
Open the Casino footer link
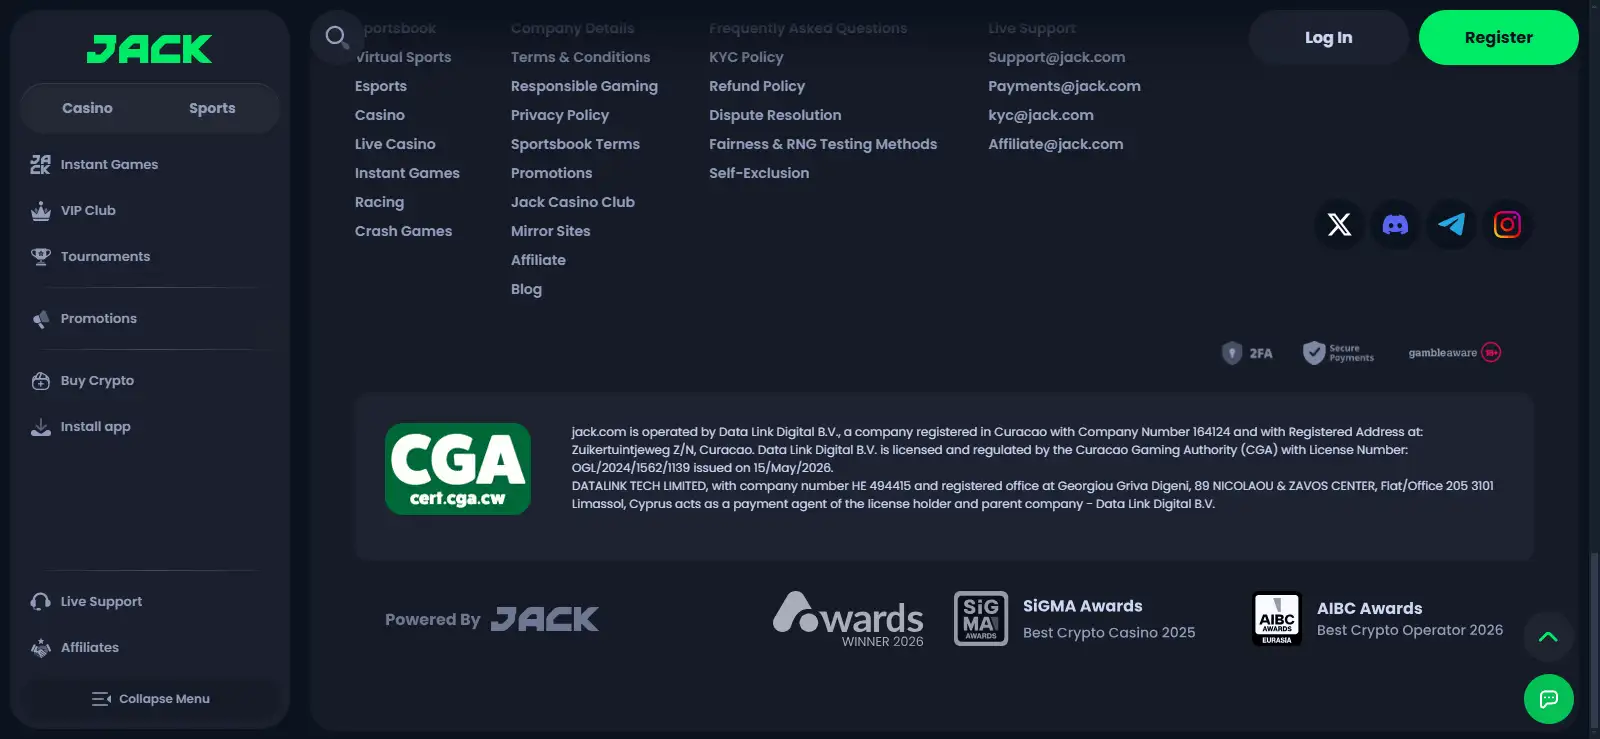point(380,115)
